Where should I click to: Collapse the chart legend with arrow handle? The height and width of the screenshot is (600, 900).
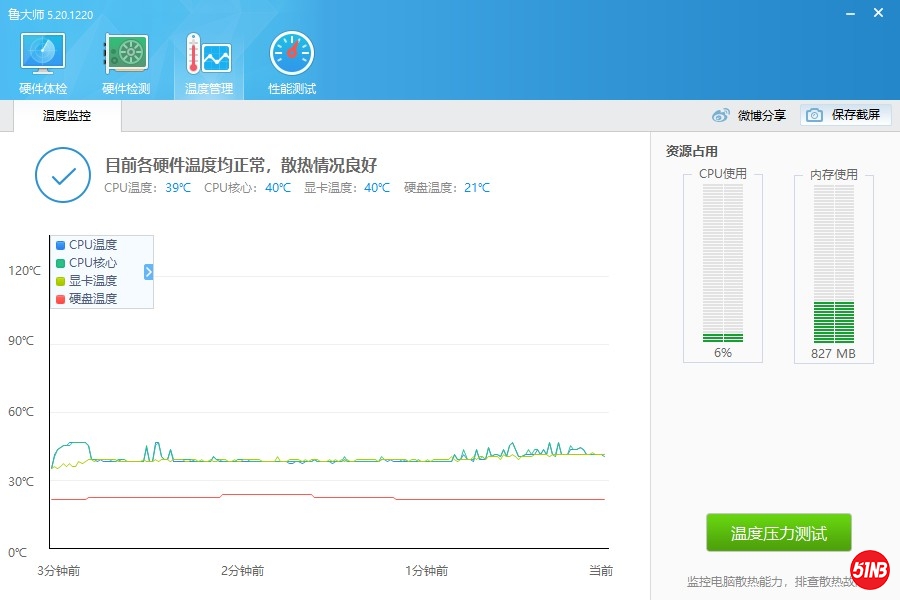click(148, 272)
